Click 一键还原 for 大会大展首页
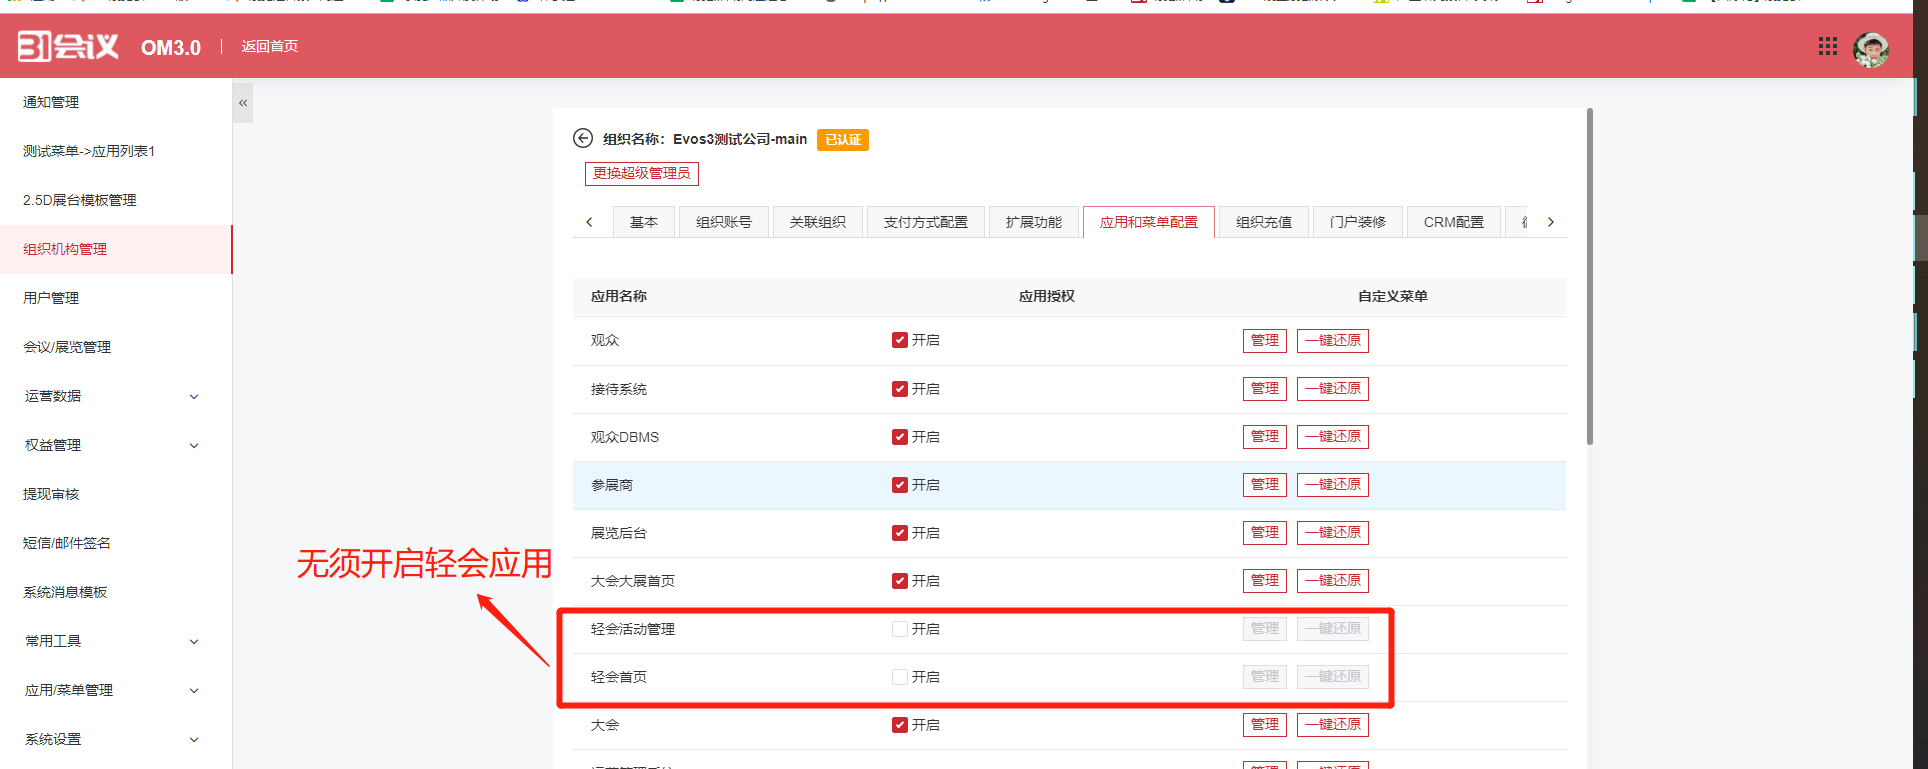This screenshot has height=769, width=1928. coord(1333,580)
